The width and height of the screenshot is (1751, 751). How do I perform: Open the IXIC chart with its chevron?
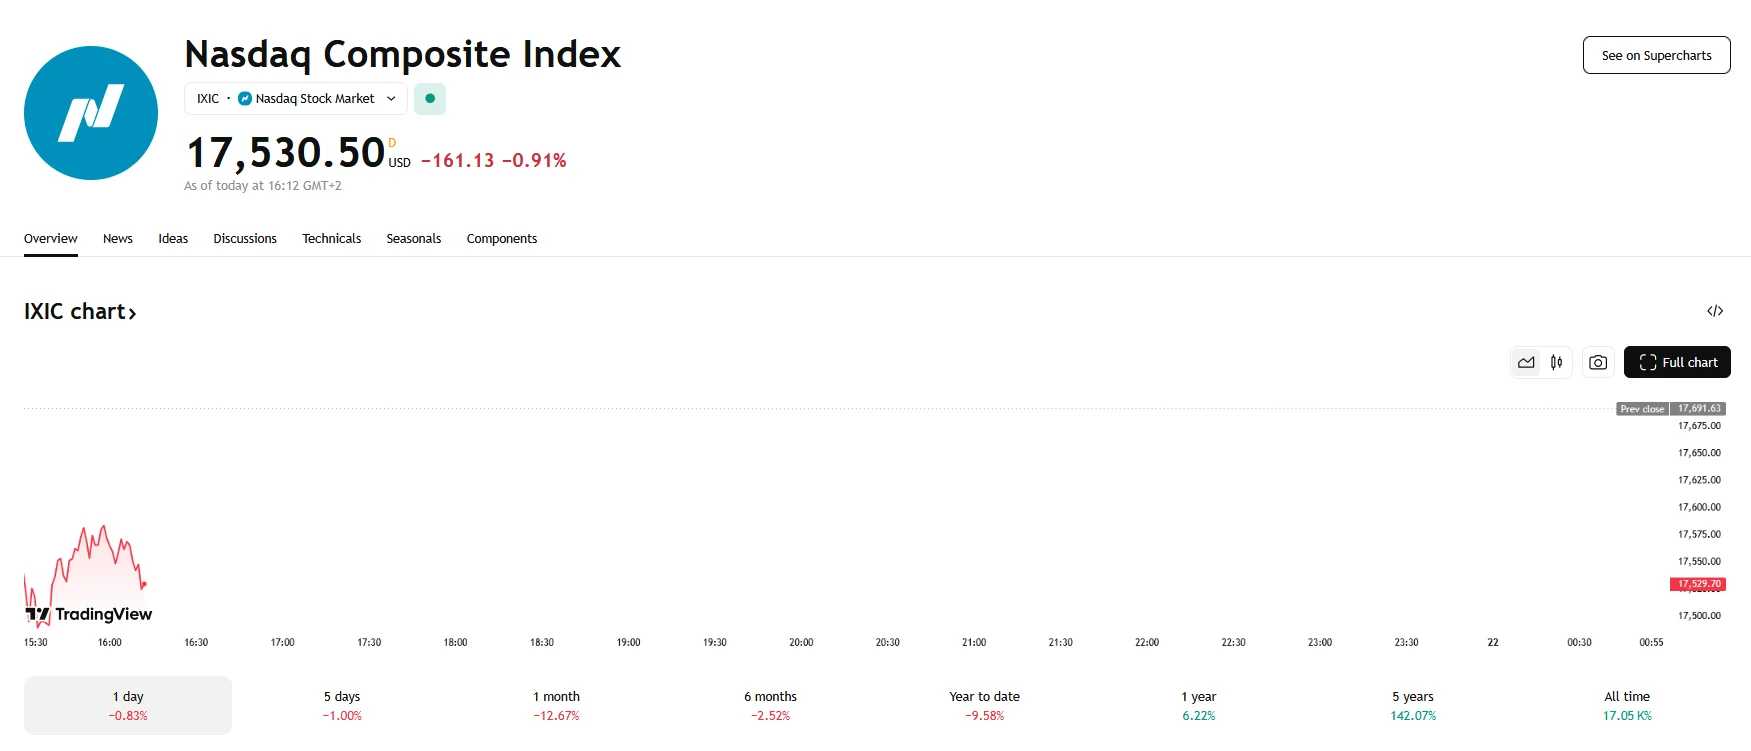click(x=131, y=313)
